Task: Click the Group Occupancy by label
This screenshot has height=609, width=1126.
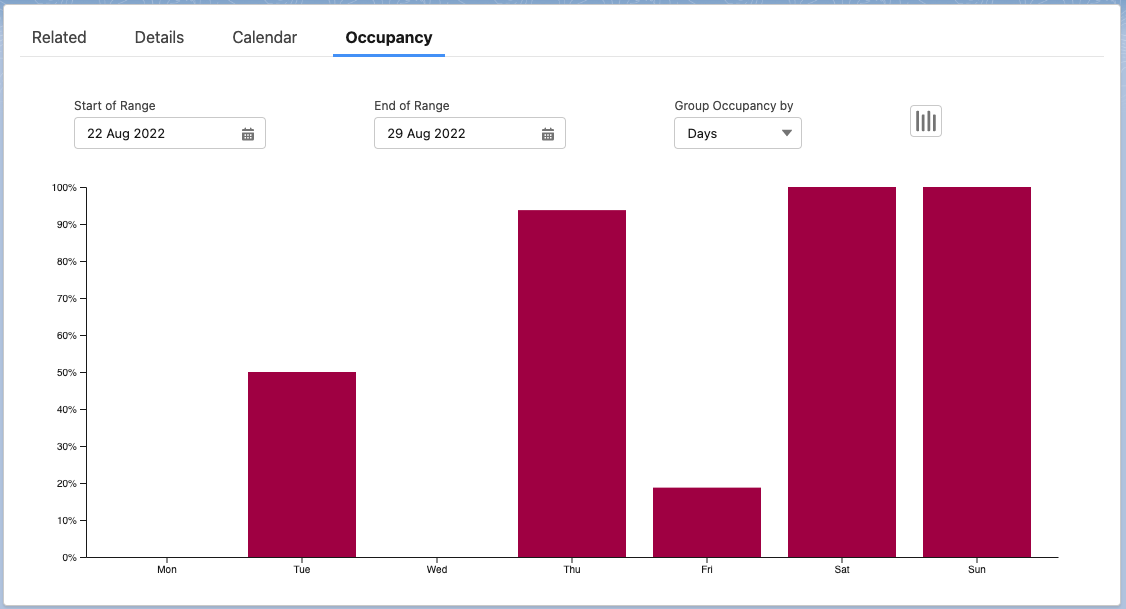Action: tap(734, 106)
